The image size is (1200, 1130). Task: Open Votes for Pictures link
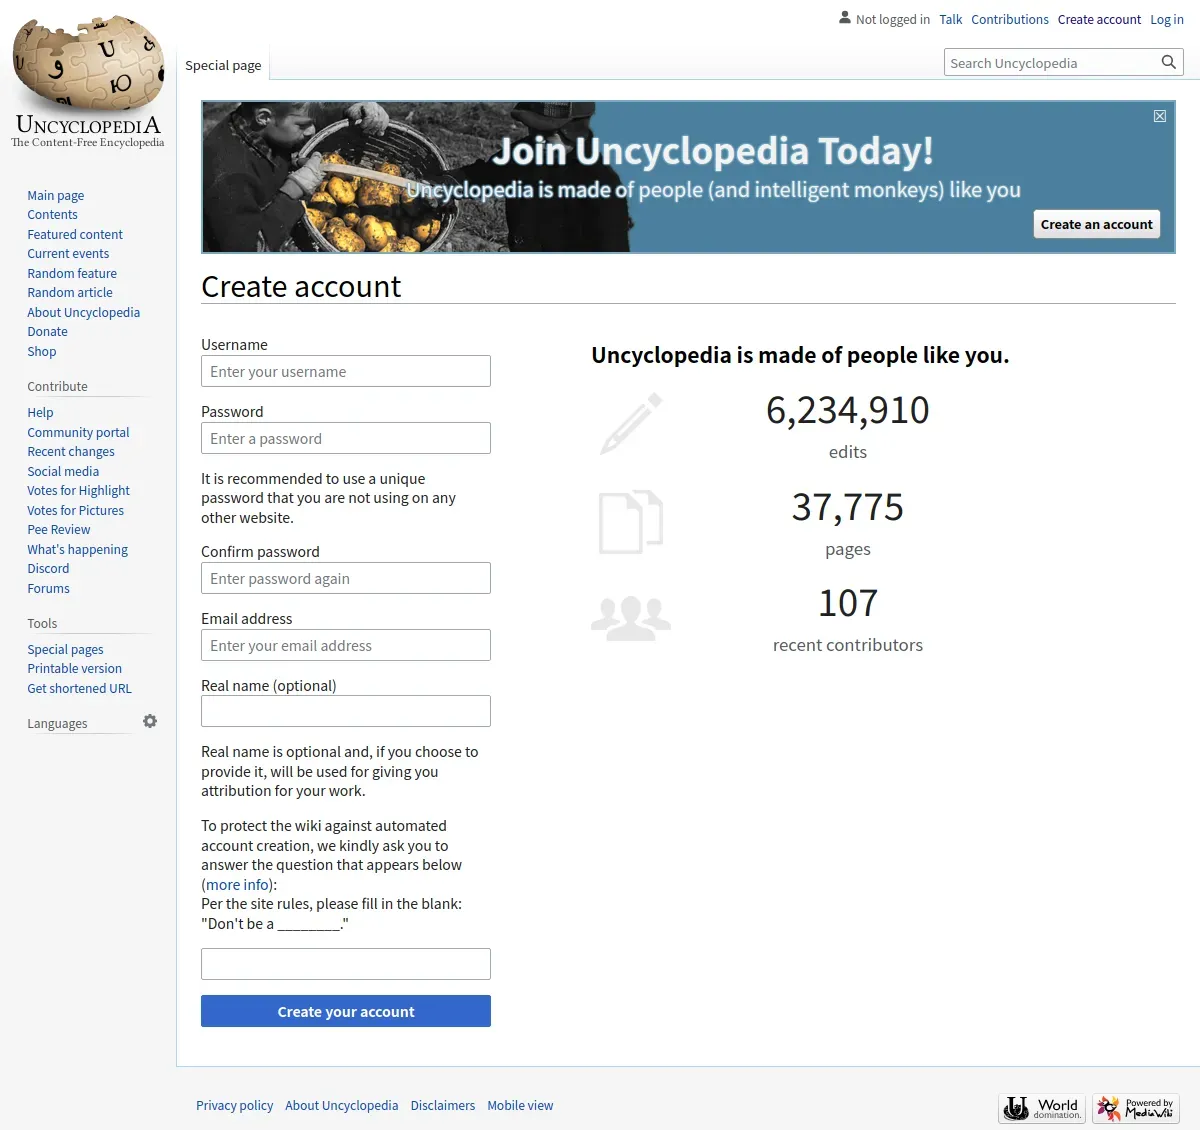tap(76, 510)
